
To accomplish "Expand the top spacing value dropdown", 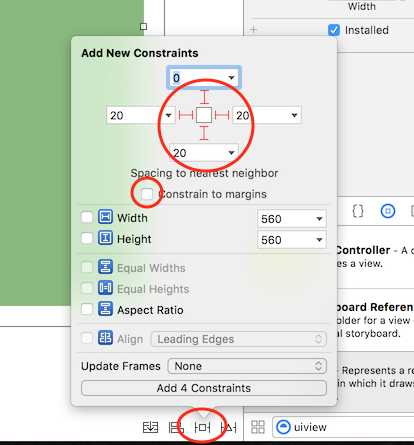I will (231, 78).
